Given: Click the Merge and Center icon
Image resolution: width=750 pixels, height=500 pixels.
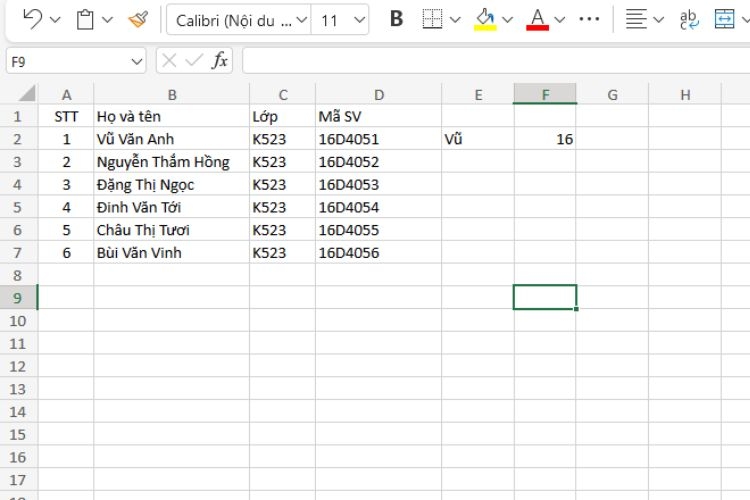Looking at the screenshot, I should tap(724, 20).
